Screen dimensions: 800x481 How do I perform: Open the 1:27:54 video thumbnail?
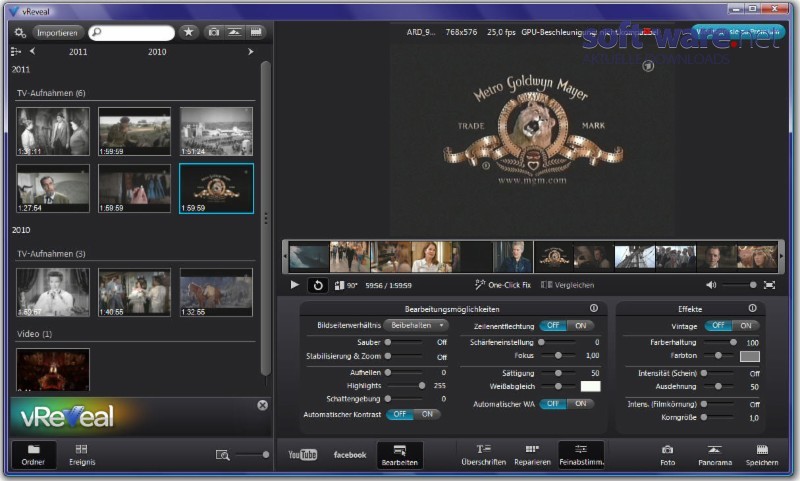pyautogui.click(x=53, y=188)
